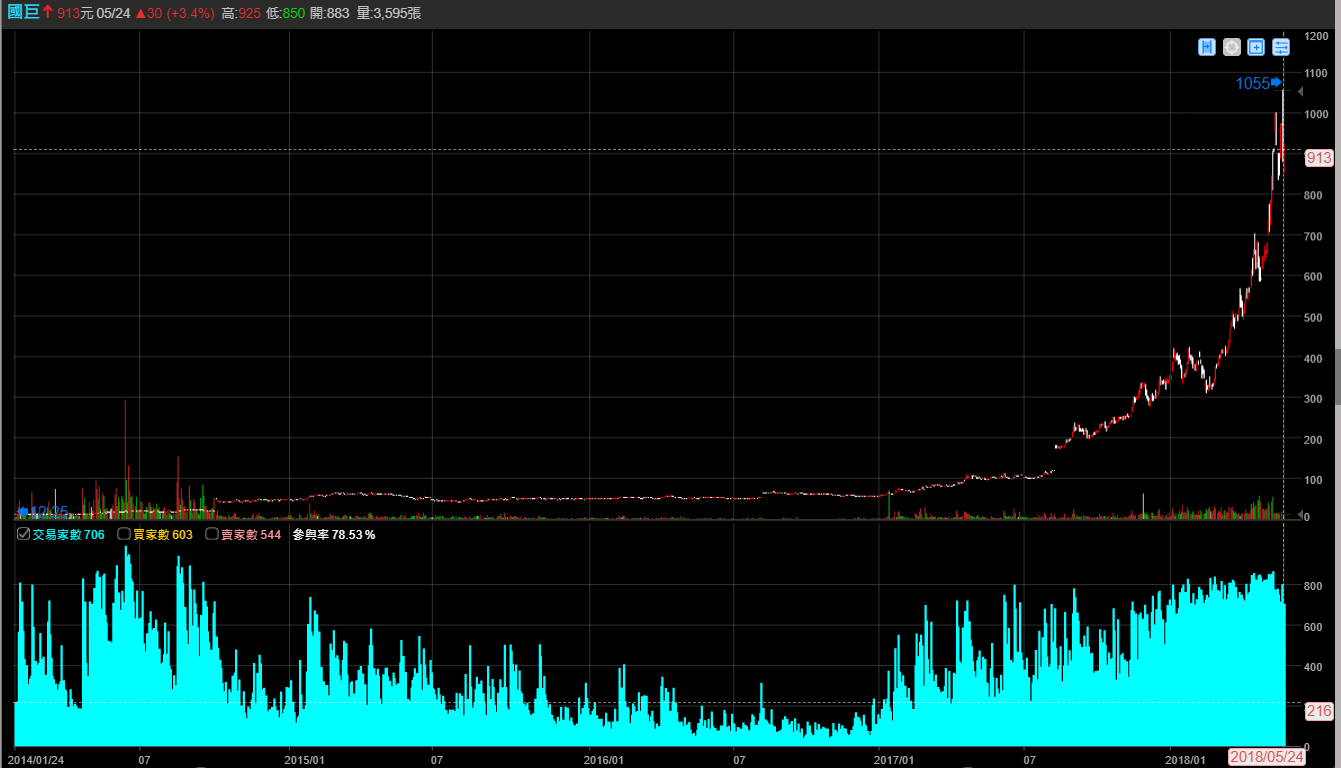Enable the 買家數 checkbox
1341x768 pixels.
[124, 535]
